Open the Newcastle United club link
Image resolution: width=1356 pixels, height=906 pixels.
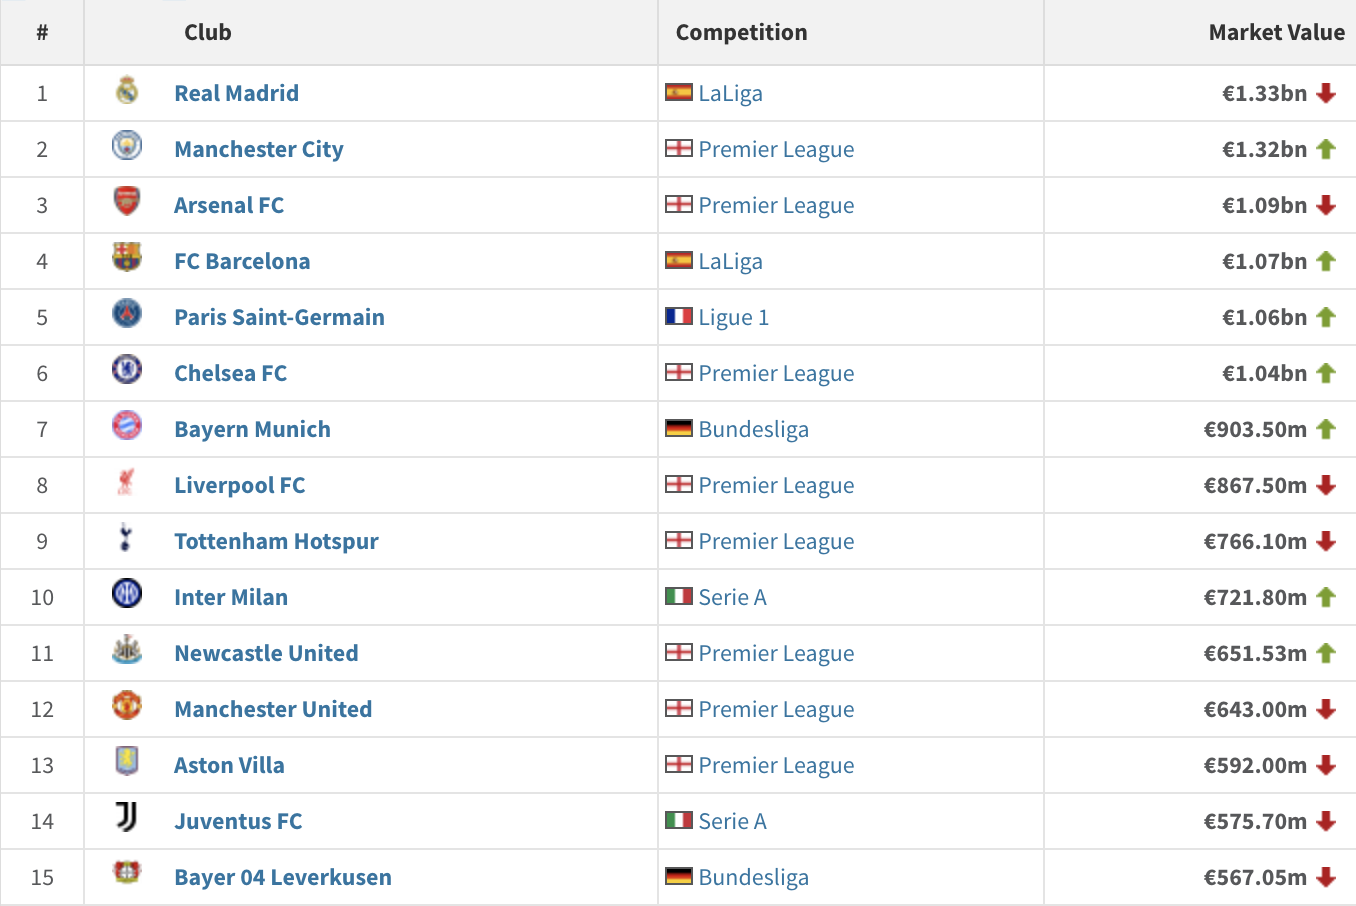coord(266,653)
